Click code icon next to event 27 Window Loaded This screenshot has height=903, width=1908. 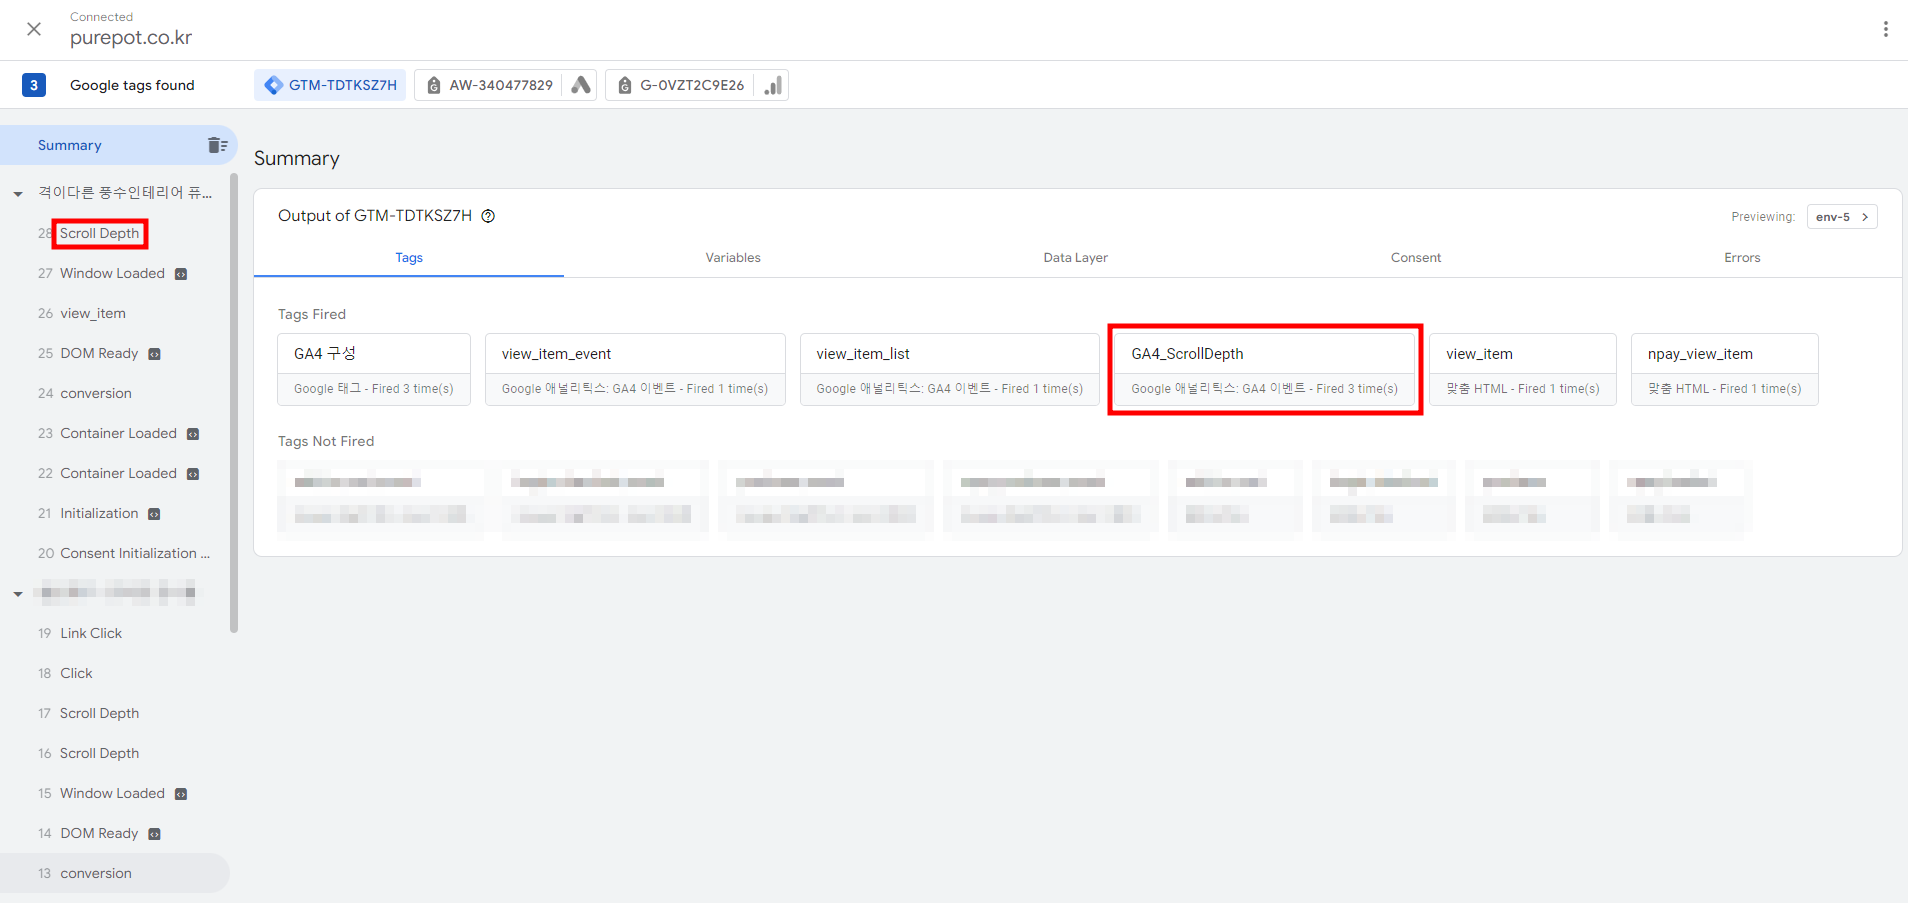181,274
